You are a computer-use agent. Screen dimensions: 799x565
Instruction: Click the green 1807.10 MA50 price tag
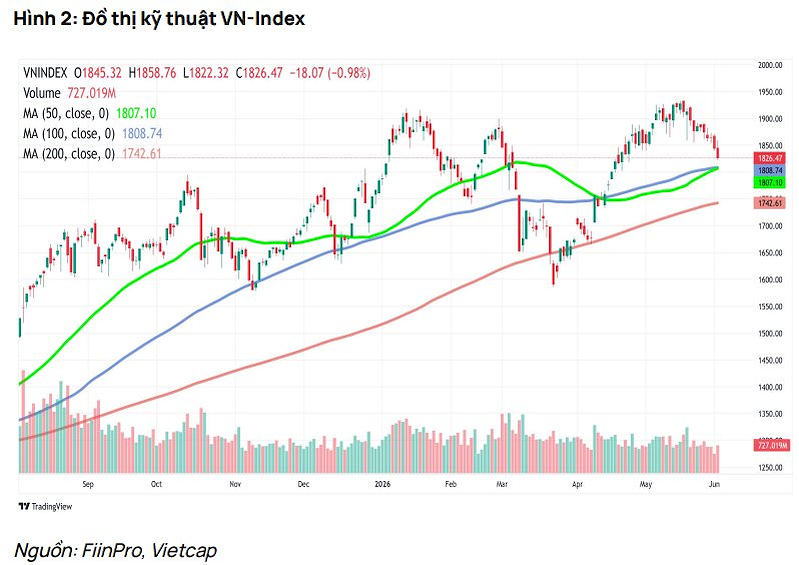click(x=769, y=182)
